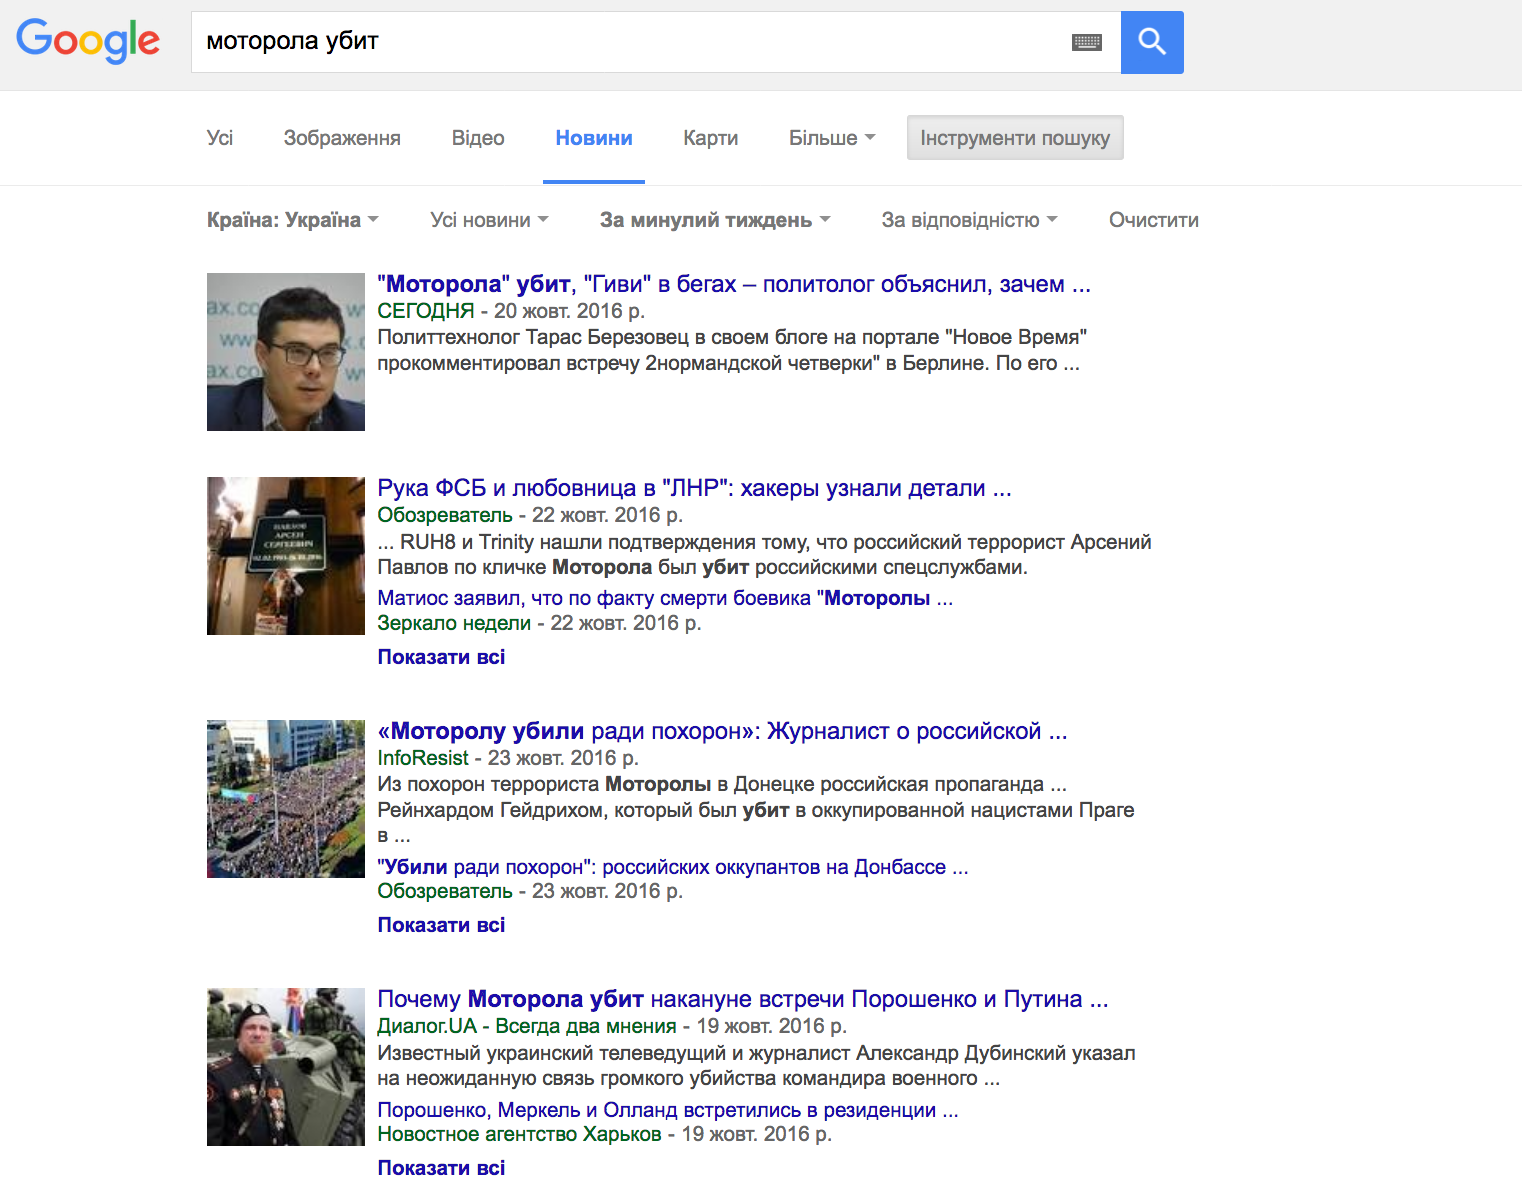1522x1192 pixels.
Task: Open headline '«Моторолу убили ради похорон»'
Action: click(x=722, y=731)
